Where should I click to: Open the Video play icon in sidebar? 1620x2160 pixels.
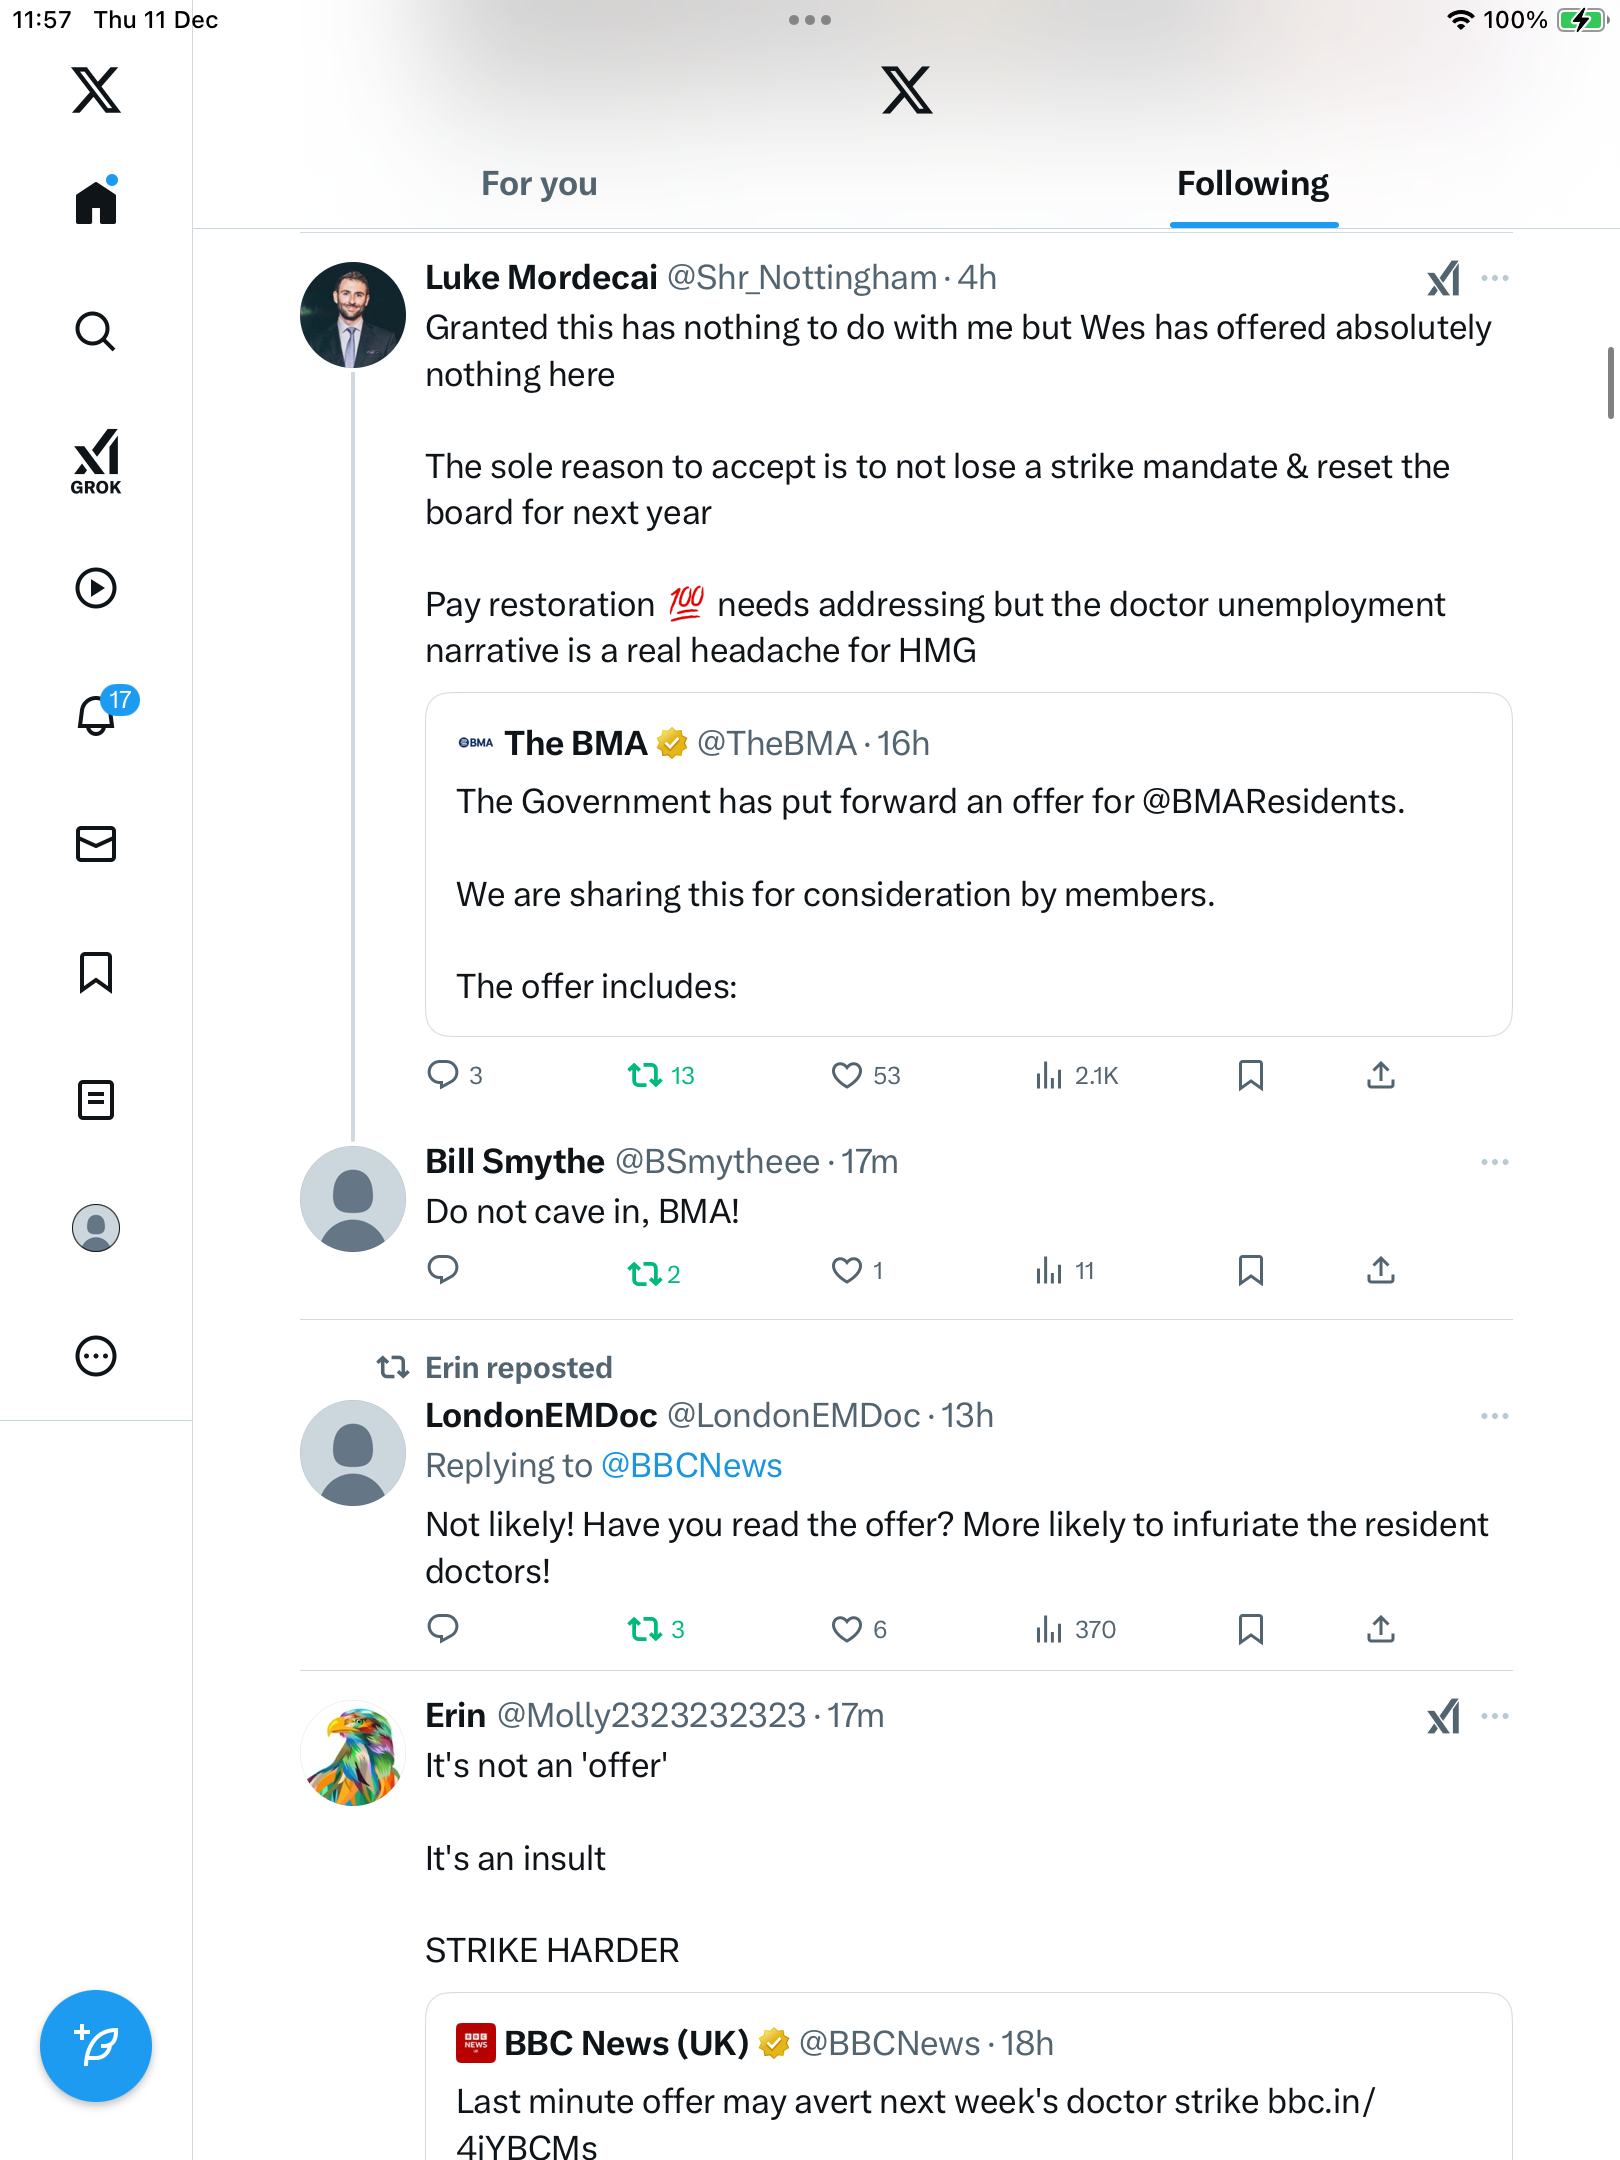pos(96,588)
